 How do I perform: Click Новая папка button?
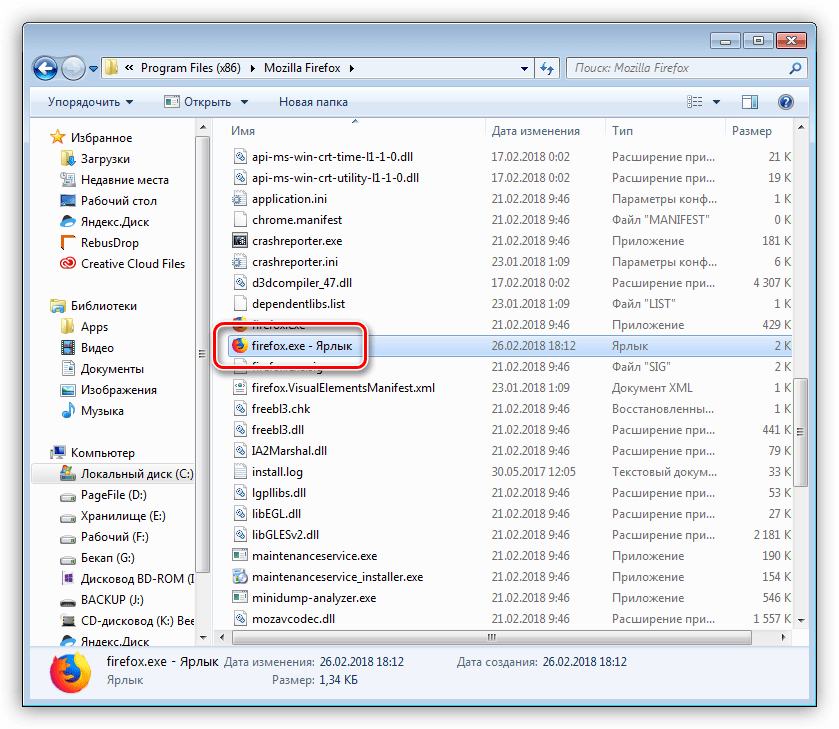pos(313,102)
